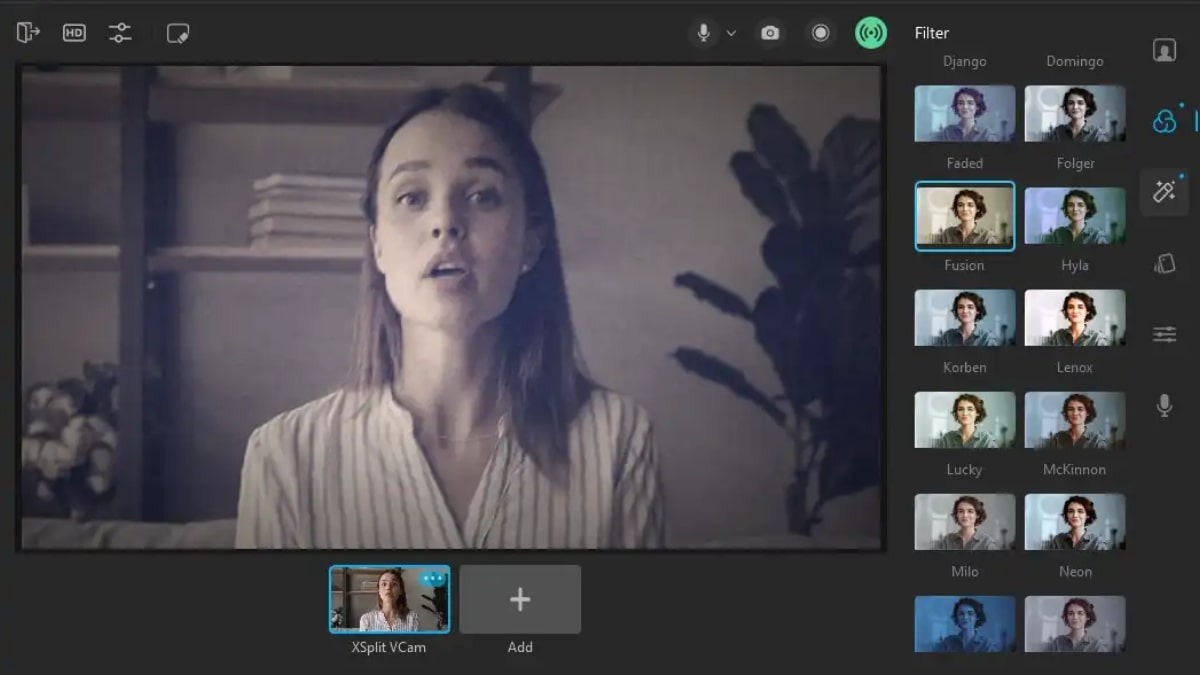This screenshot has height=675, width=1200.
Task: Click the main camera preview video
Action: [450, 308]
